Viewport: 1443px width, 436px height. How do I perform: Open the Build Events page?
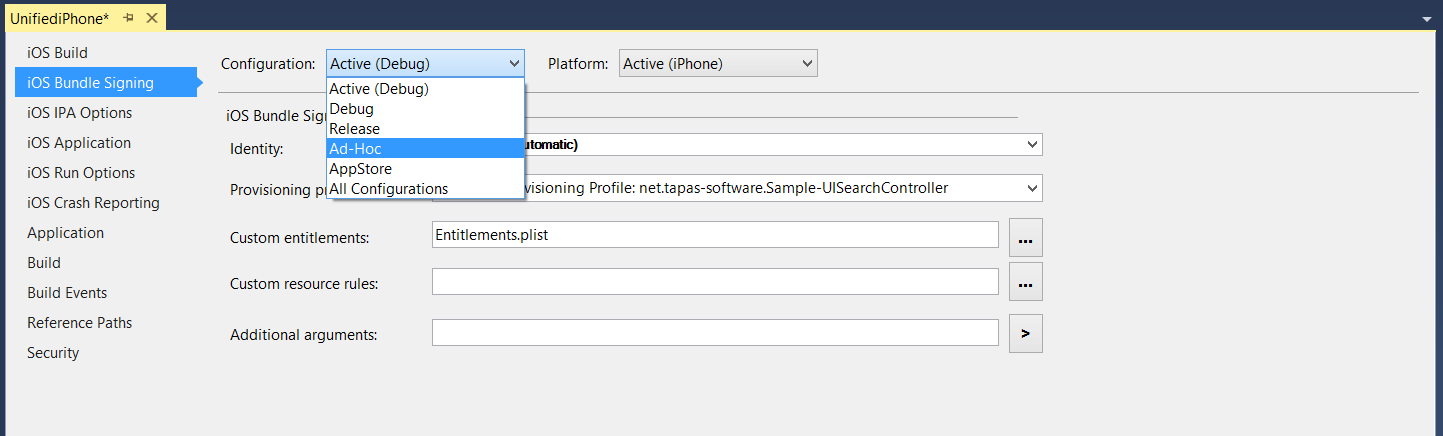tap(67, 292)
